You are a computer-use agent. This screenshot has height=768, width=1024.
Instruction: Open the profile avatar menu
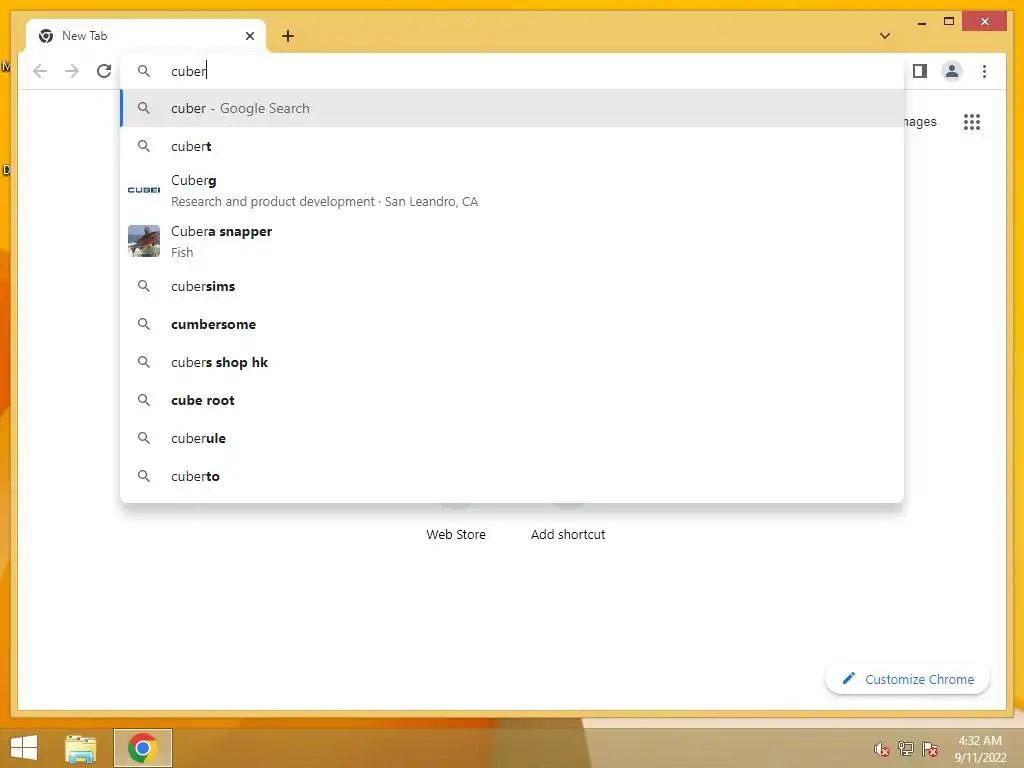(952, 71)
